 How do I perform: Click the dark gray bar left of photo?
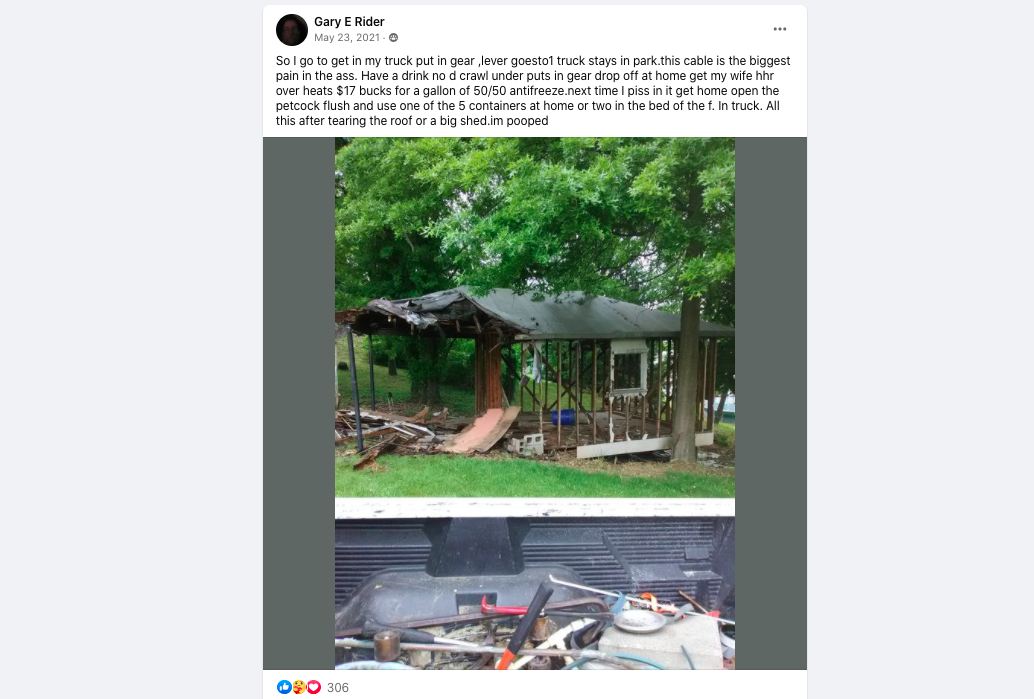tap(299, 403)
